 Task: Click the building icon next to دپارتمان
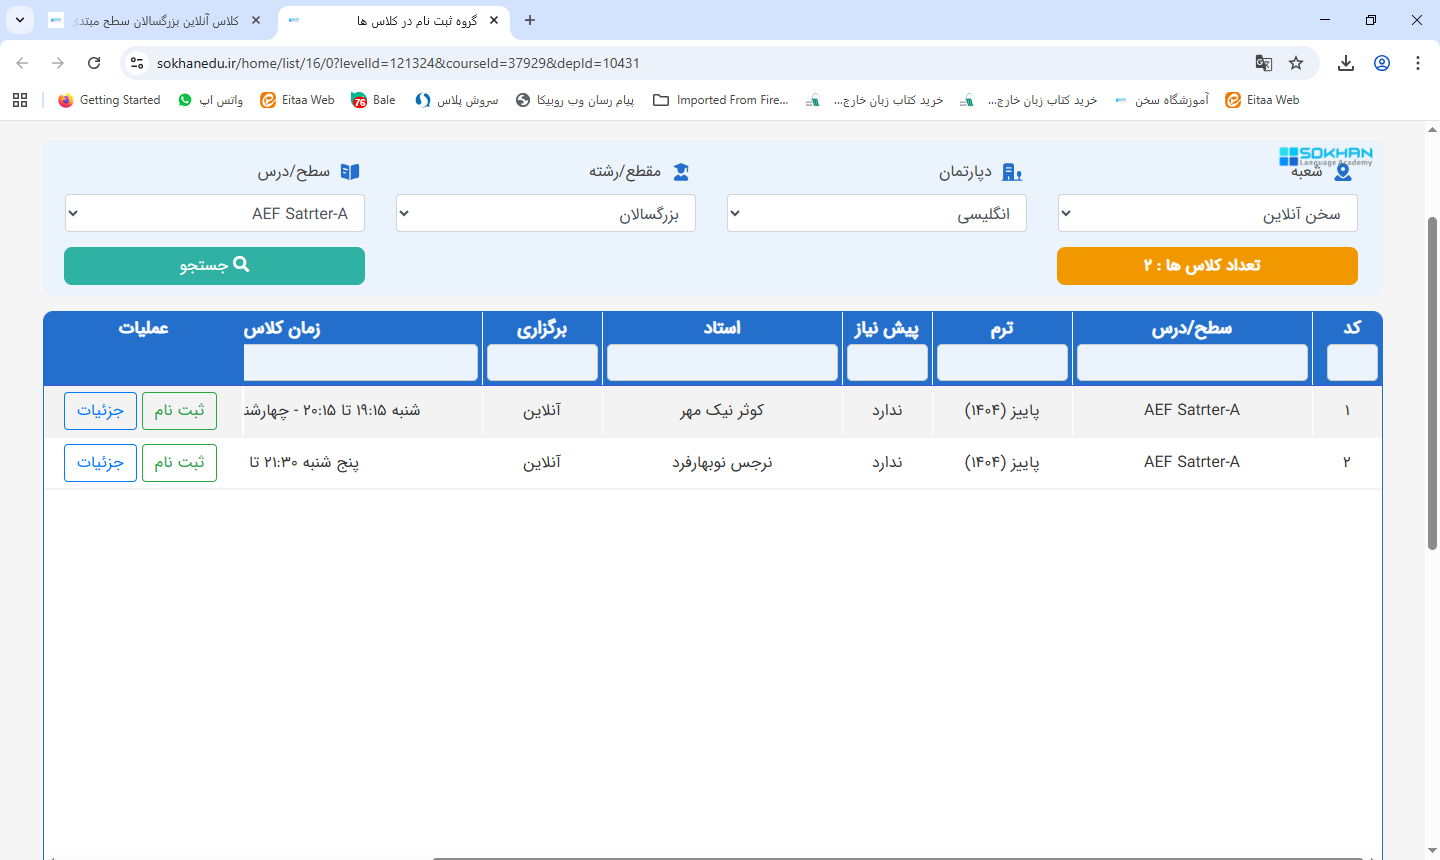click(1011, 172)
